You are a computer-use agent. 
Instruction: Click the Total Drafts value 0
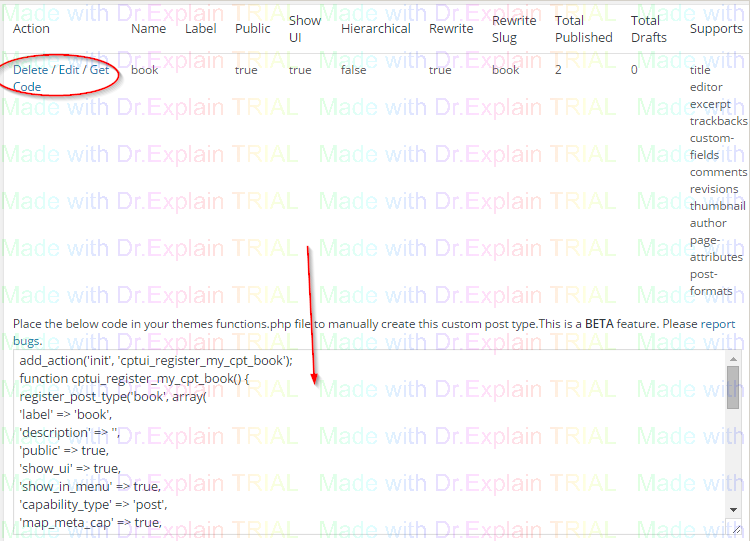point(634,70)
